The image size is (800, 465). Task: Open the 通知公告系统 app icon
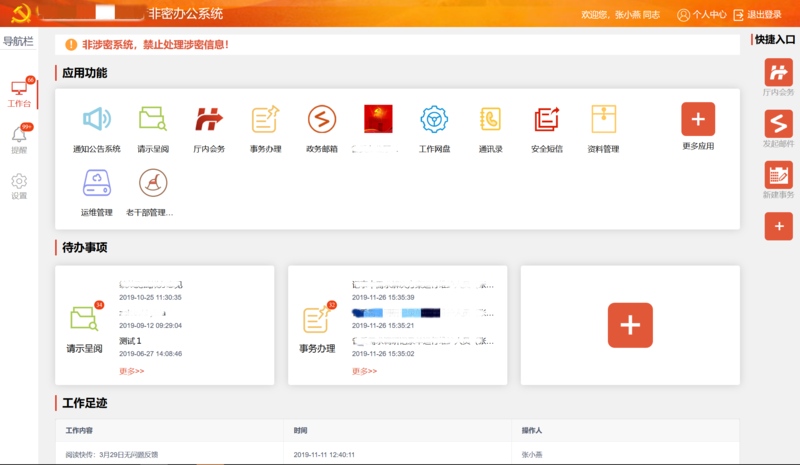pos(96,120)
